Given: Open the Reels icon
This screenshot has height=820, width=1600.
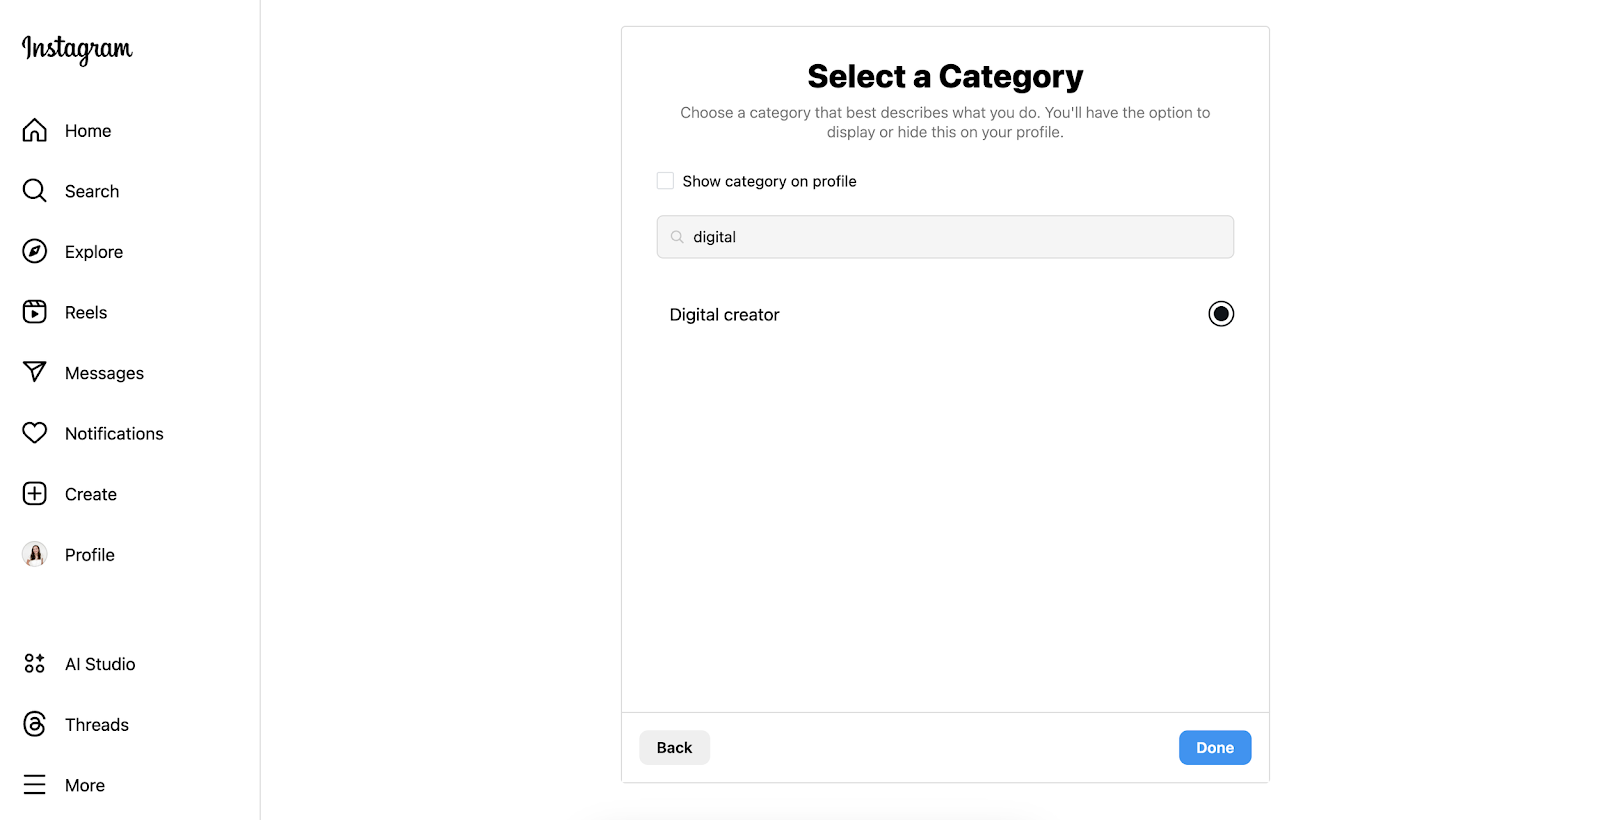Looking at the screenshot, I should [35, 312].
